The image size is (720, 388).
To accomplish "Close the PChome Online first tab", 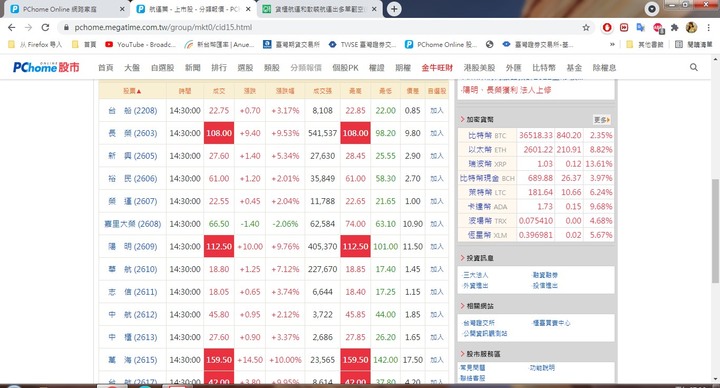I will pyautogui.click(x=122, y=9).
